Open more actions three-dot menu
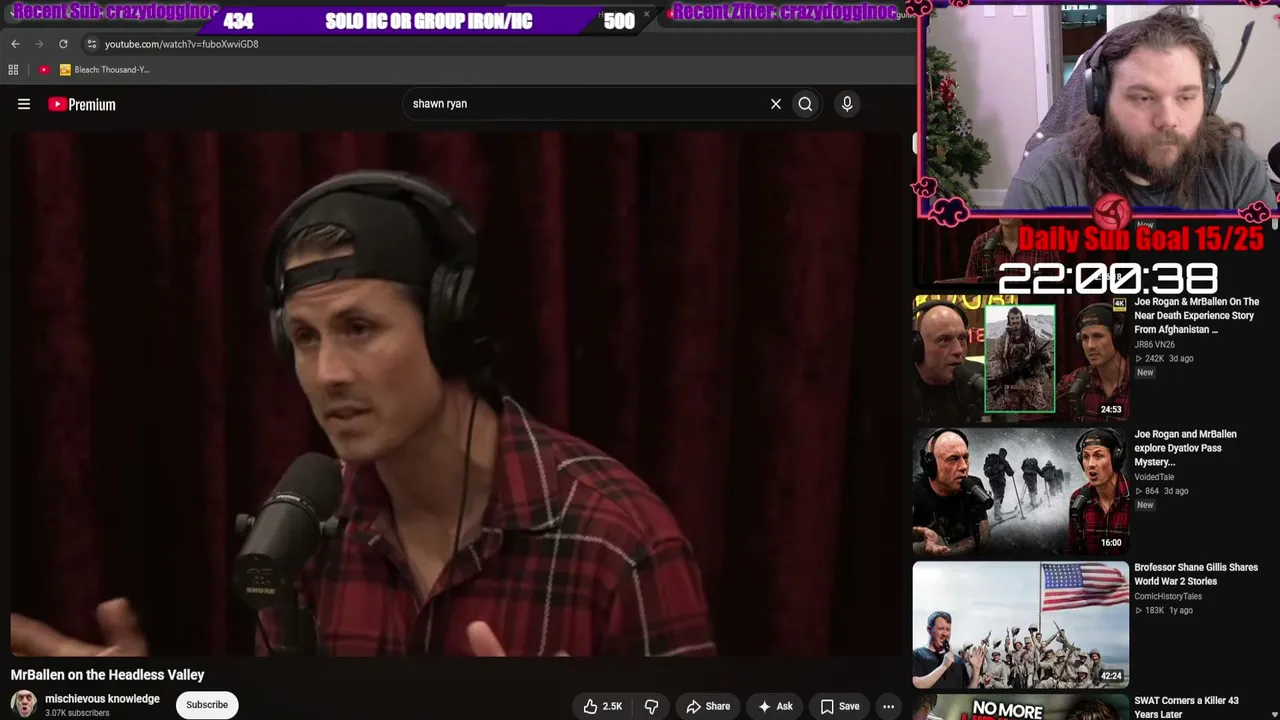This screenshot has width=1280, height=720. pyautogui.click(x=888, y=706)
